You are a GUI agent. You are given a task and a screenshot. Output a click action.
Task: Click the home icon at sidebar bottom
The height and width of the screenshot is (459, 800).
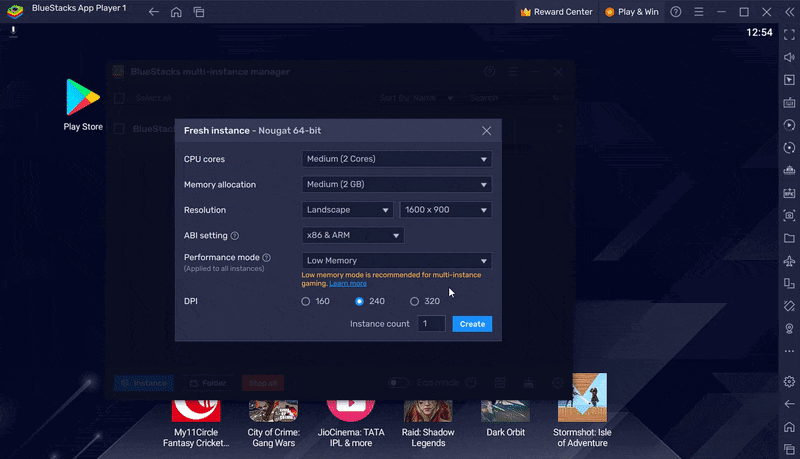pyautogui.click(x=789, y=427)
